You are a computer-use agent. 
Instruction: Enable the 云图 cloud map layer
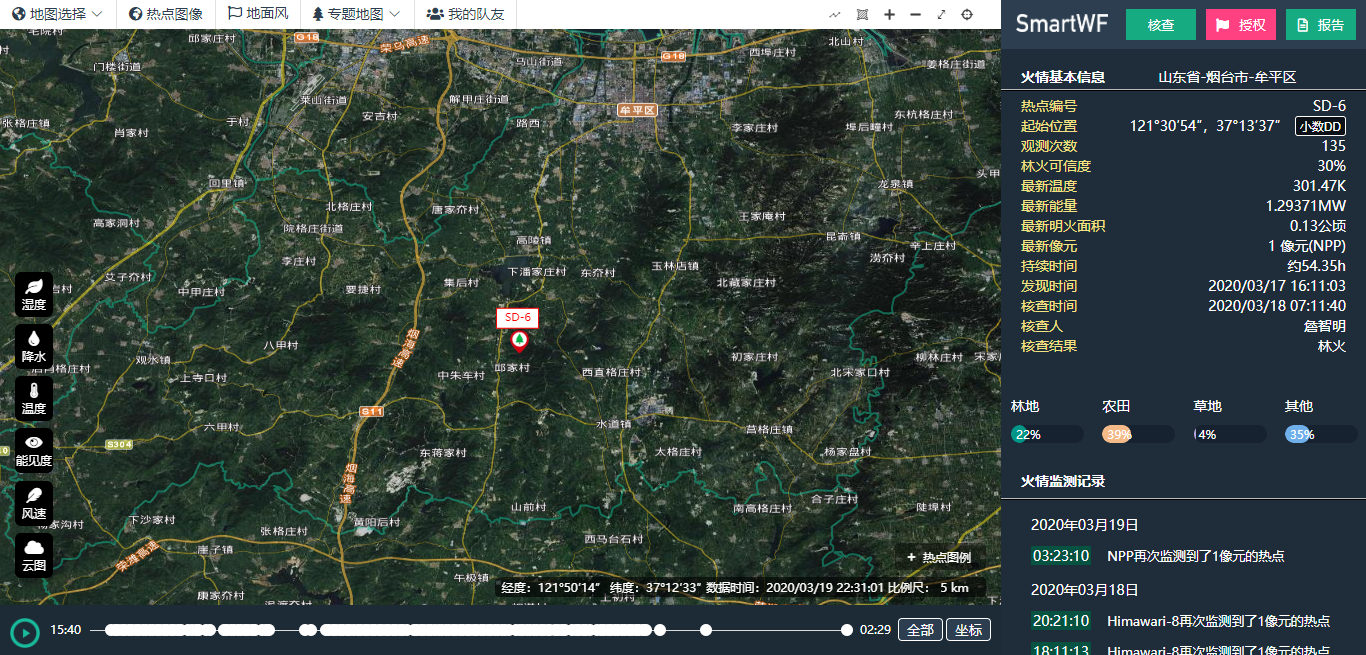point(34,554)
